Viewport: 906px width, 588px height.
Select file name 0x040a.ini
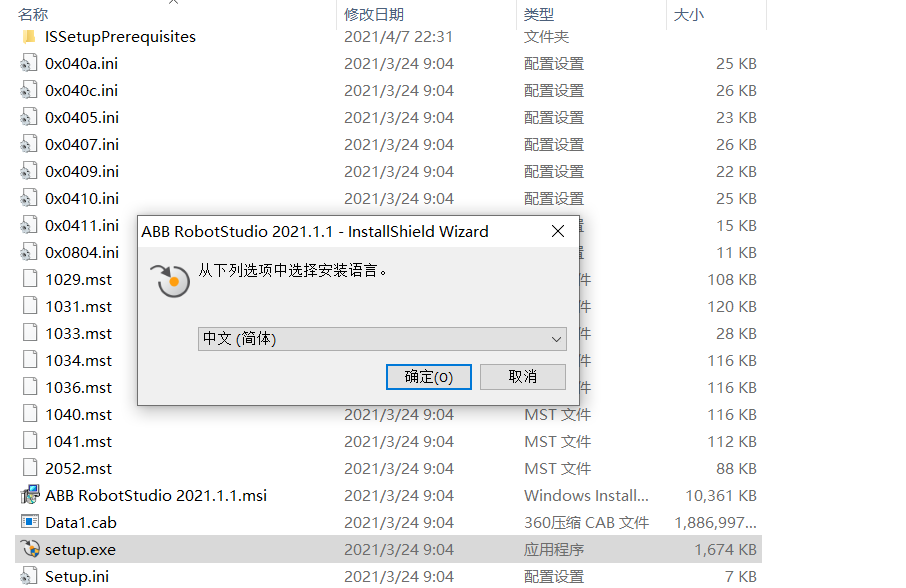(81, 64)
